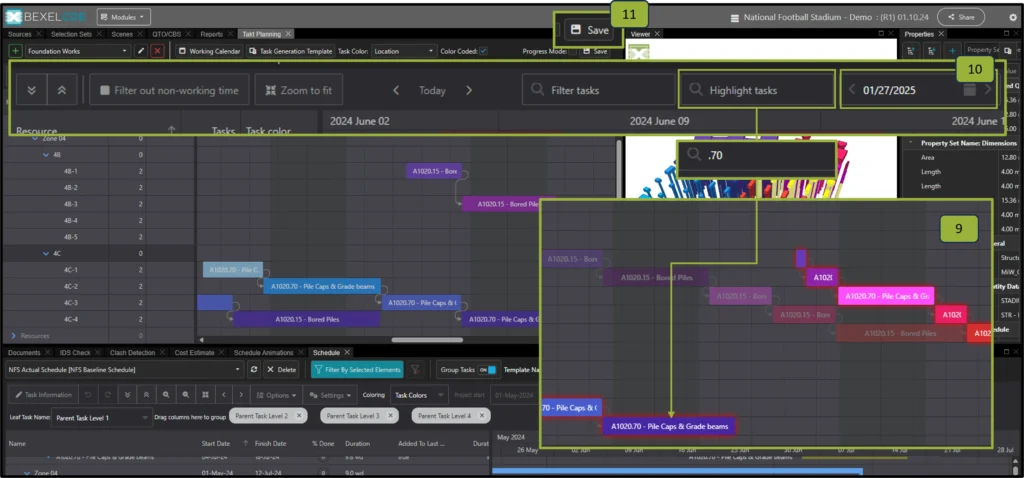Click the takt chart horizontal scrollbar

(427, 340)
